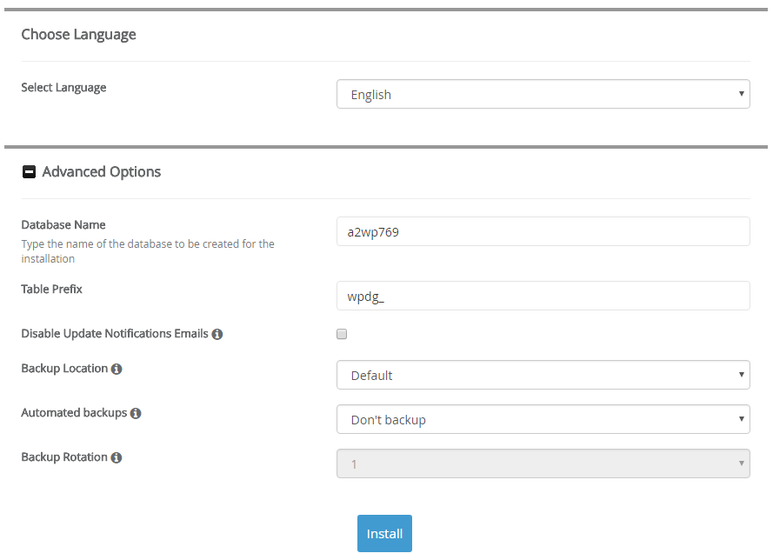Image resolution: width=773 pixels, height=560 pixels.
Task: Focus the Database Name field containing a2wp769
Action: [x=543, y=231]
